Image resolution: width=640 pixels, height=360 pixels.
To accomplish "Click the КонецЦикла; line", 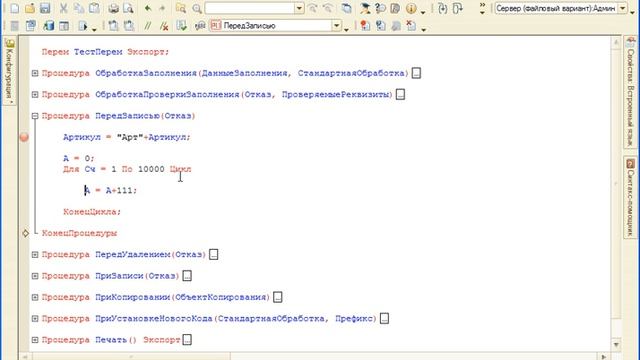I will click(92, 212).
